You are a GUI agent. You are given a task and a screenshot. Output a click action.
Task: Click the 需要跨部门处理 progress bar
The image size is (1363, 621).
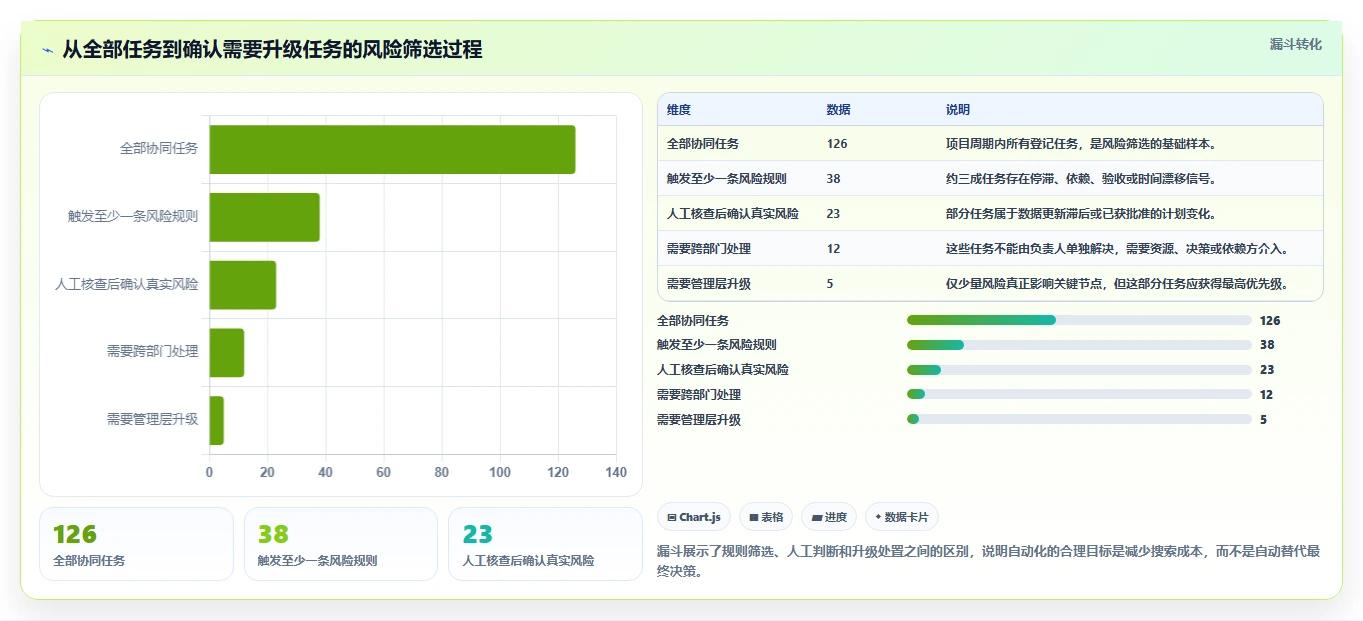tap(1079, 395)
